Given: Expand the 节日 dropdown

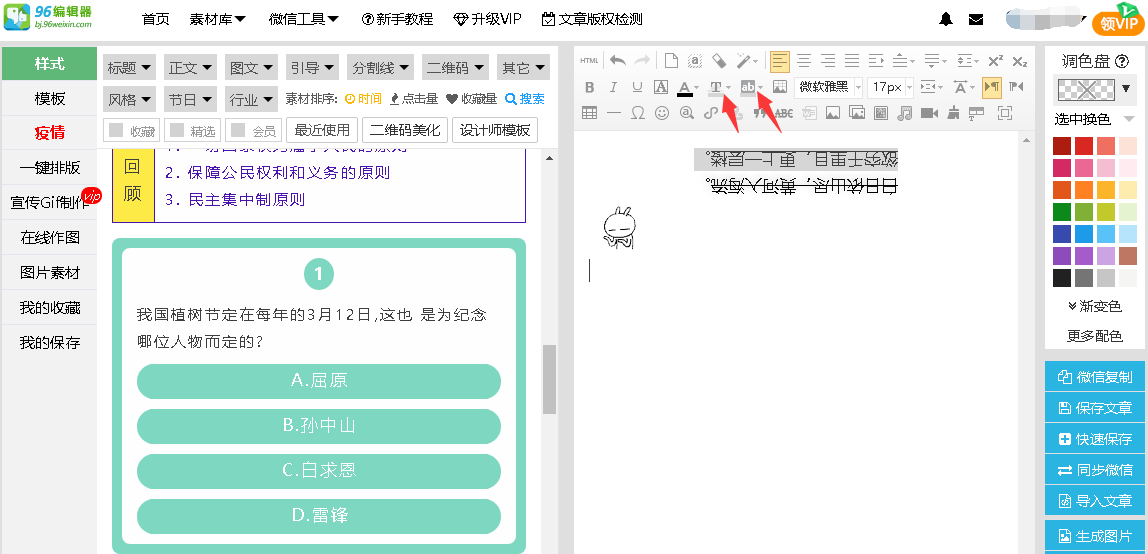Looking at the screenshot, I should point(190,98).
